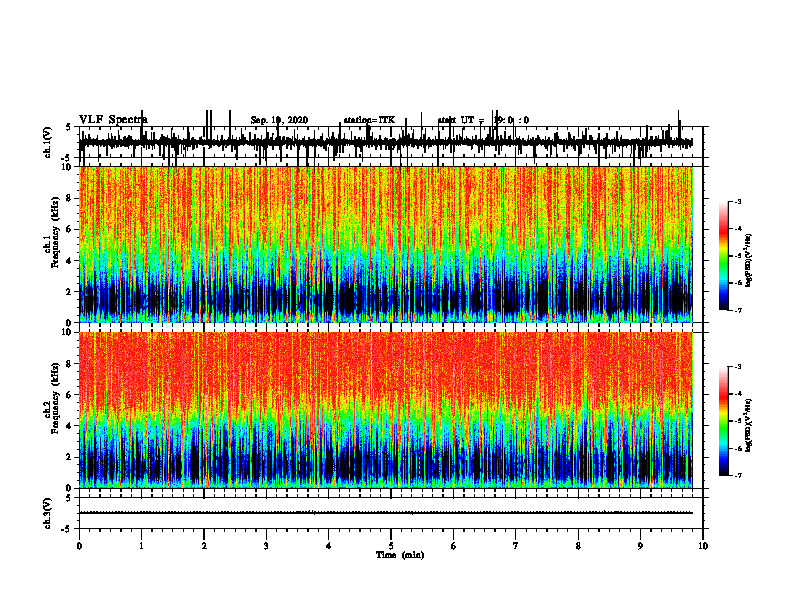Click the '8' kHz tick of ch.1 spectrogram
The width and height of the screenshot is (792, 612).
[x=70, y=198]
